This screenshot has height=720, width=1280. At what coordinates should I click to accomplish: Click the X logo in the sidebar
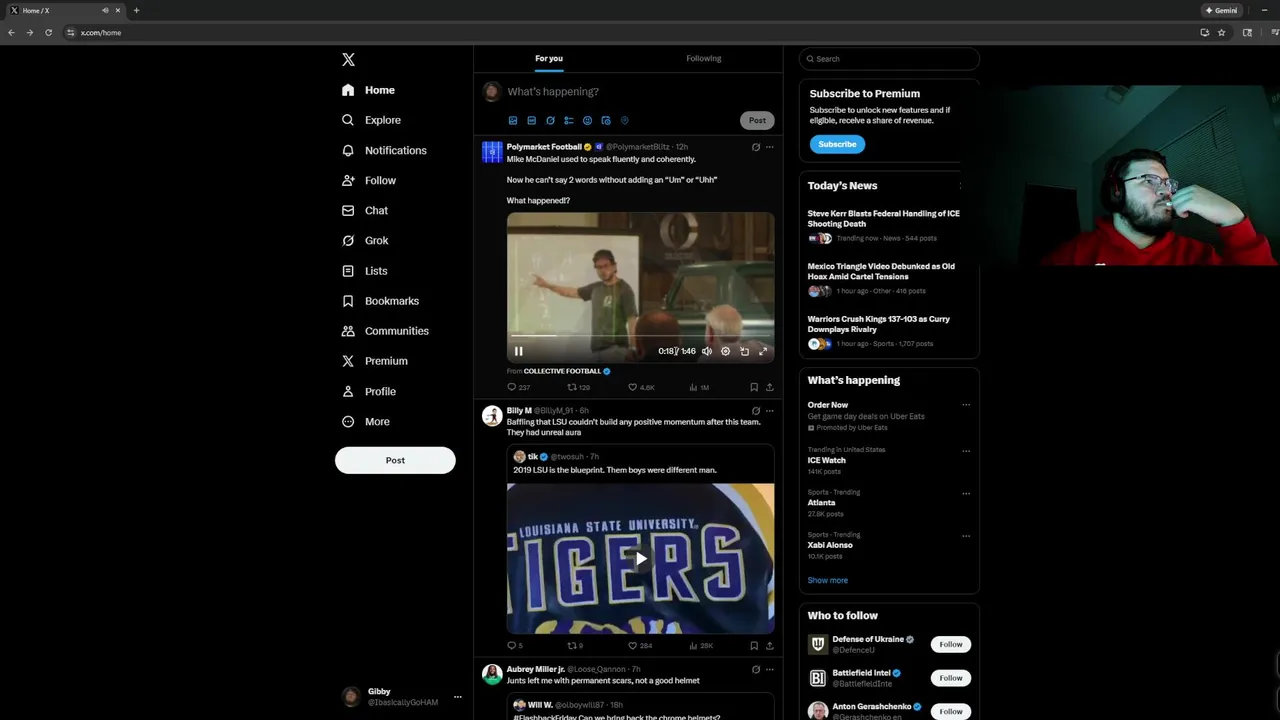tap(348, 60)
